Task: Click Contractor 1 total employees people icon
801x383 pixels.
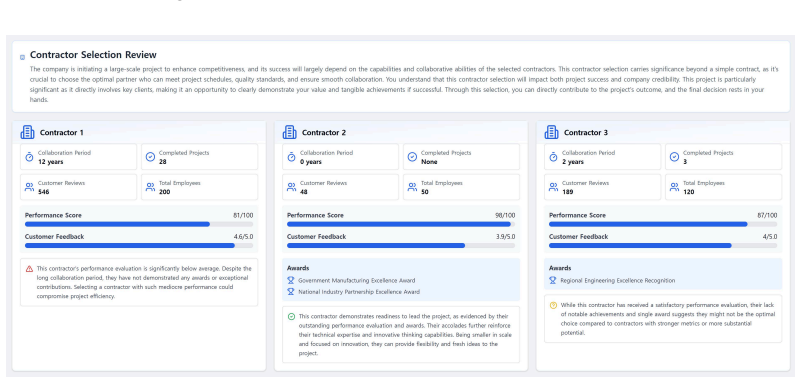Action: coord(150,187)
